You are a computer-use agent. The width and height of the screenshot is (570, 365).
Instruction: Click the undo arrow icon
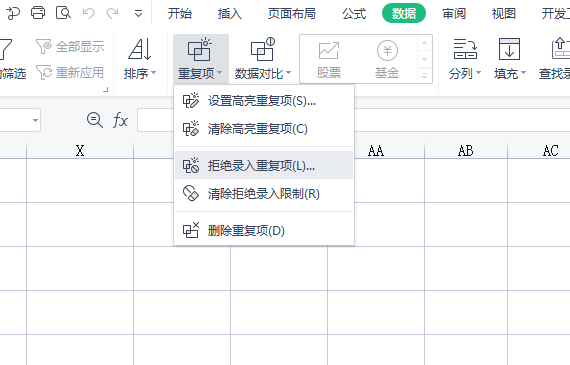(88, 13)
